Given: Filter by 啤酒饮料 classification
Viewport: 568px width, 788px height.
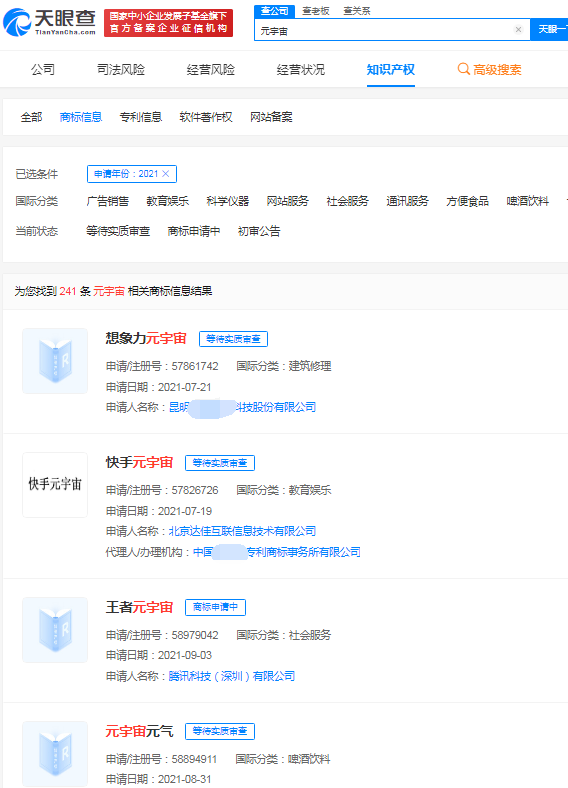Looking at the screenshot, I should pyautogui.click(x=528, y=202).
